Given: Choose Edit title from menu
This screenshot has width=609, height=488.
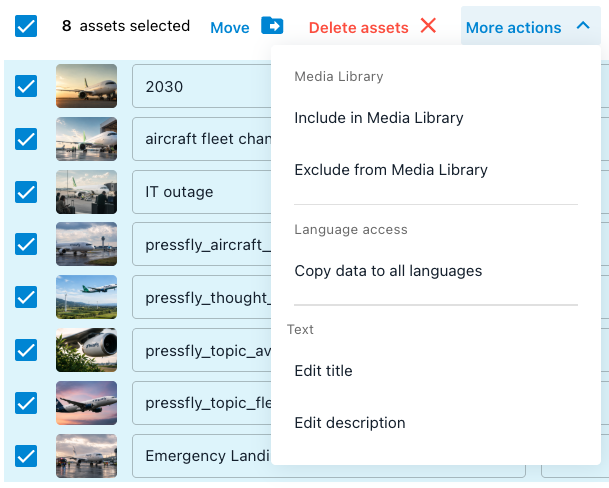Looking at the screenshot, I should tap(323, 371).
